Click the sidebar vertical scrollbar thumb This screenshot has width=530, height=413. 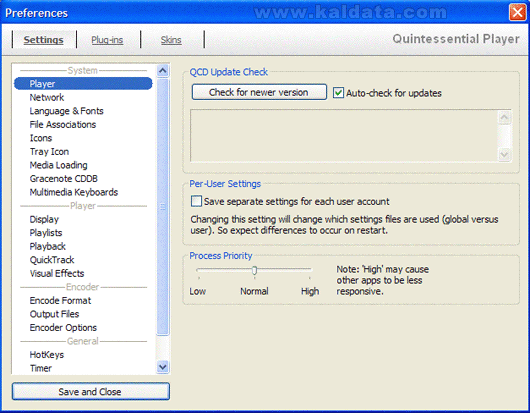163,206
